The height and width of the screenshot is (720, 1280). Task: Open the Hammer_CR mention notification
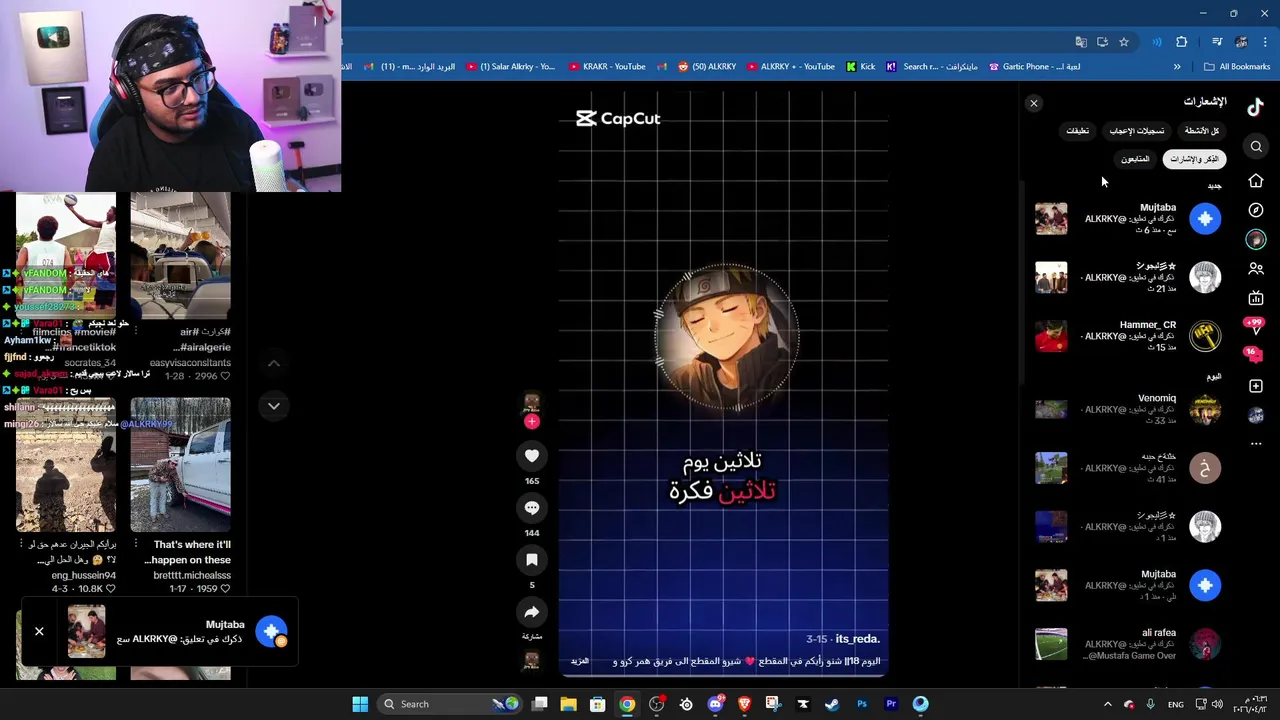pyautogui.click(x=1128, y=336)
